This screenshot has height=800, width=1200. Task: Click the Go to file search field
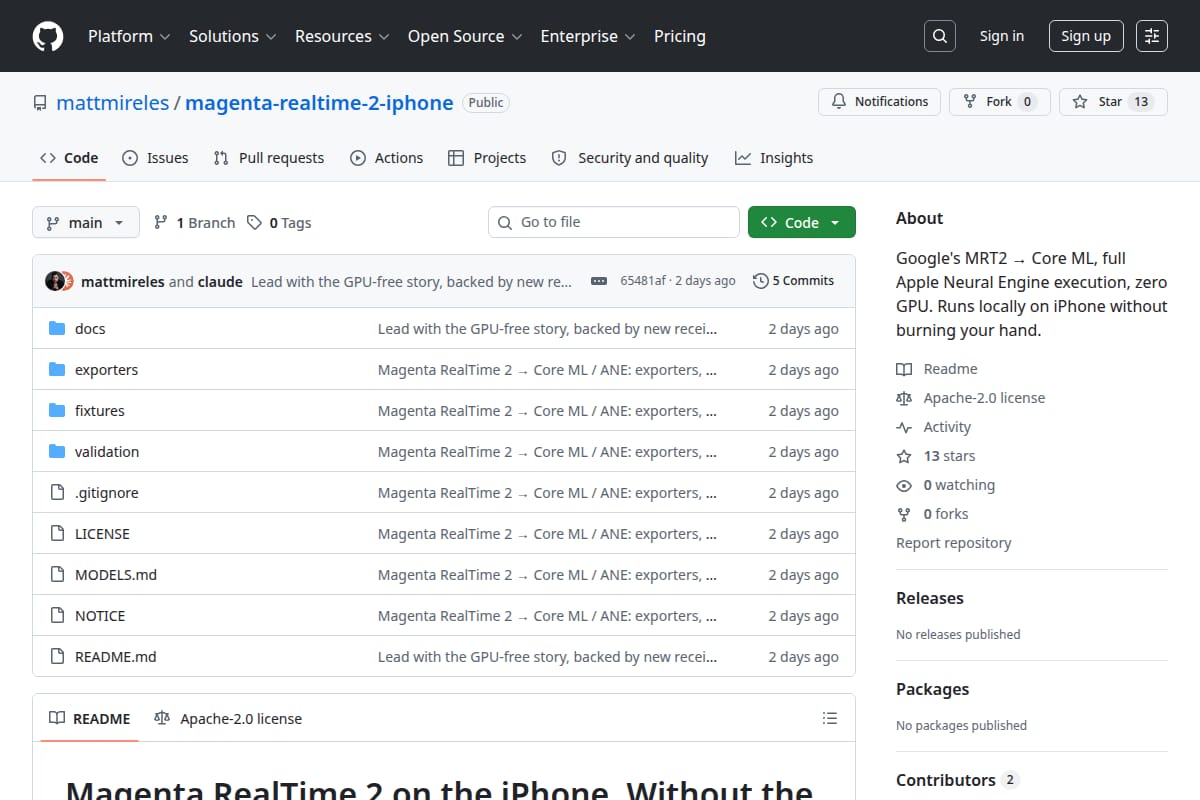point(614,222)
